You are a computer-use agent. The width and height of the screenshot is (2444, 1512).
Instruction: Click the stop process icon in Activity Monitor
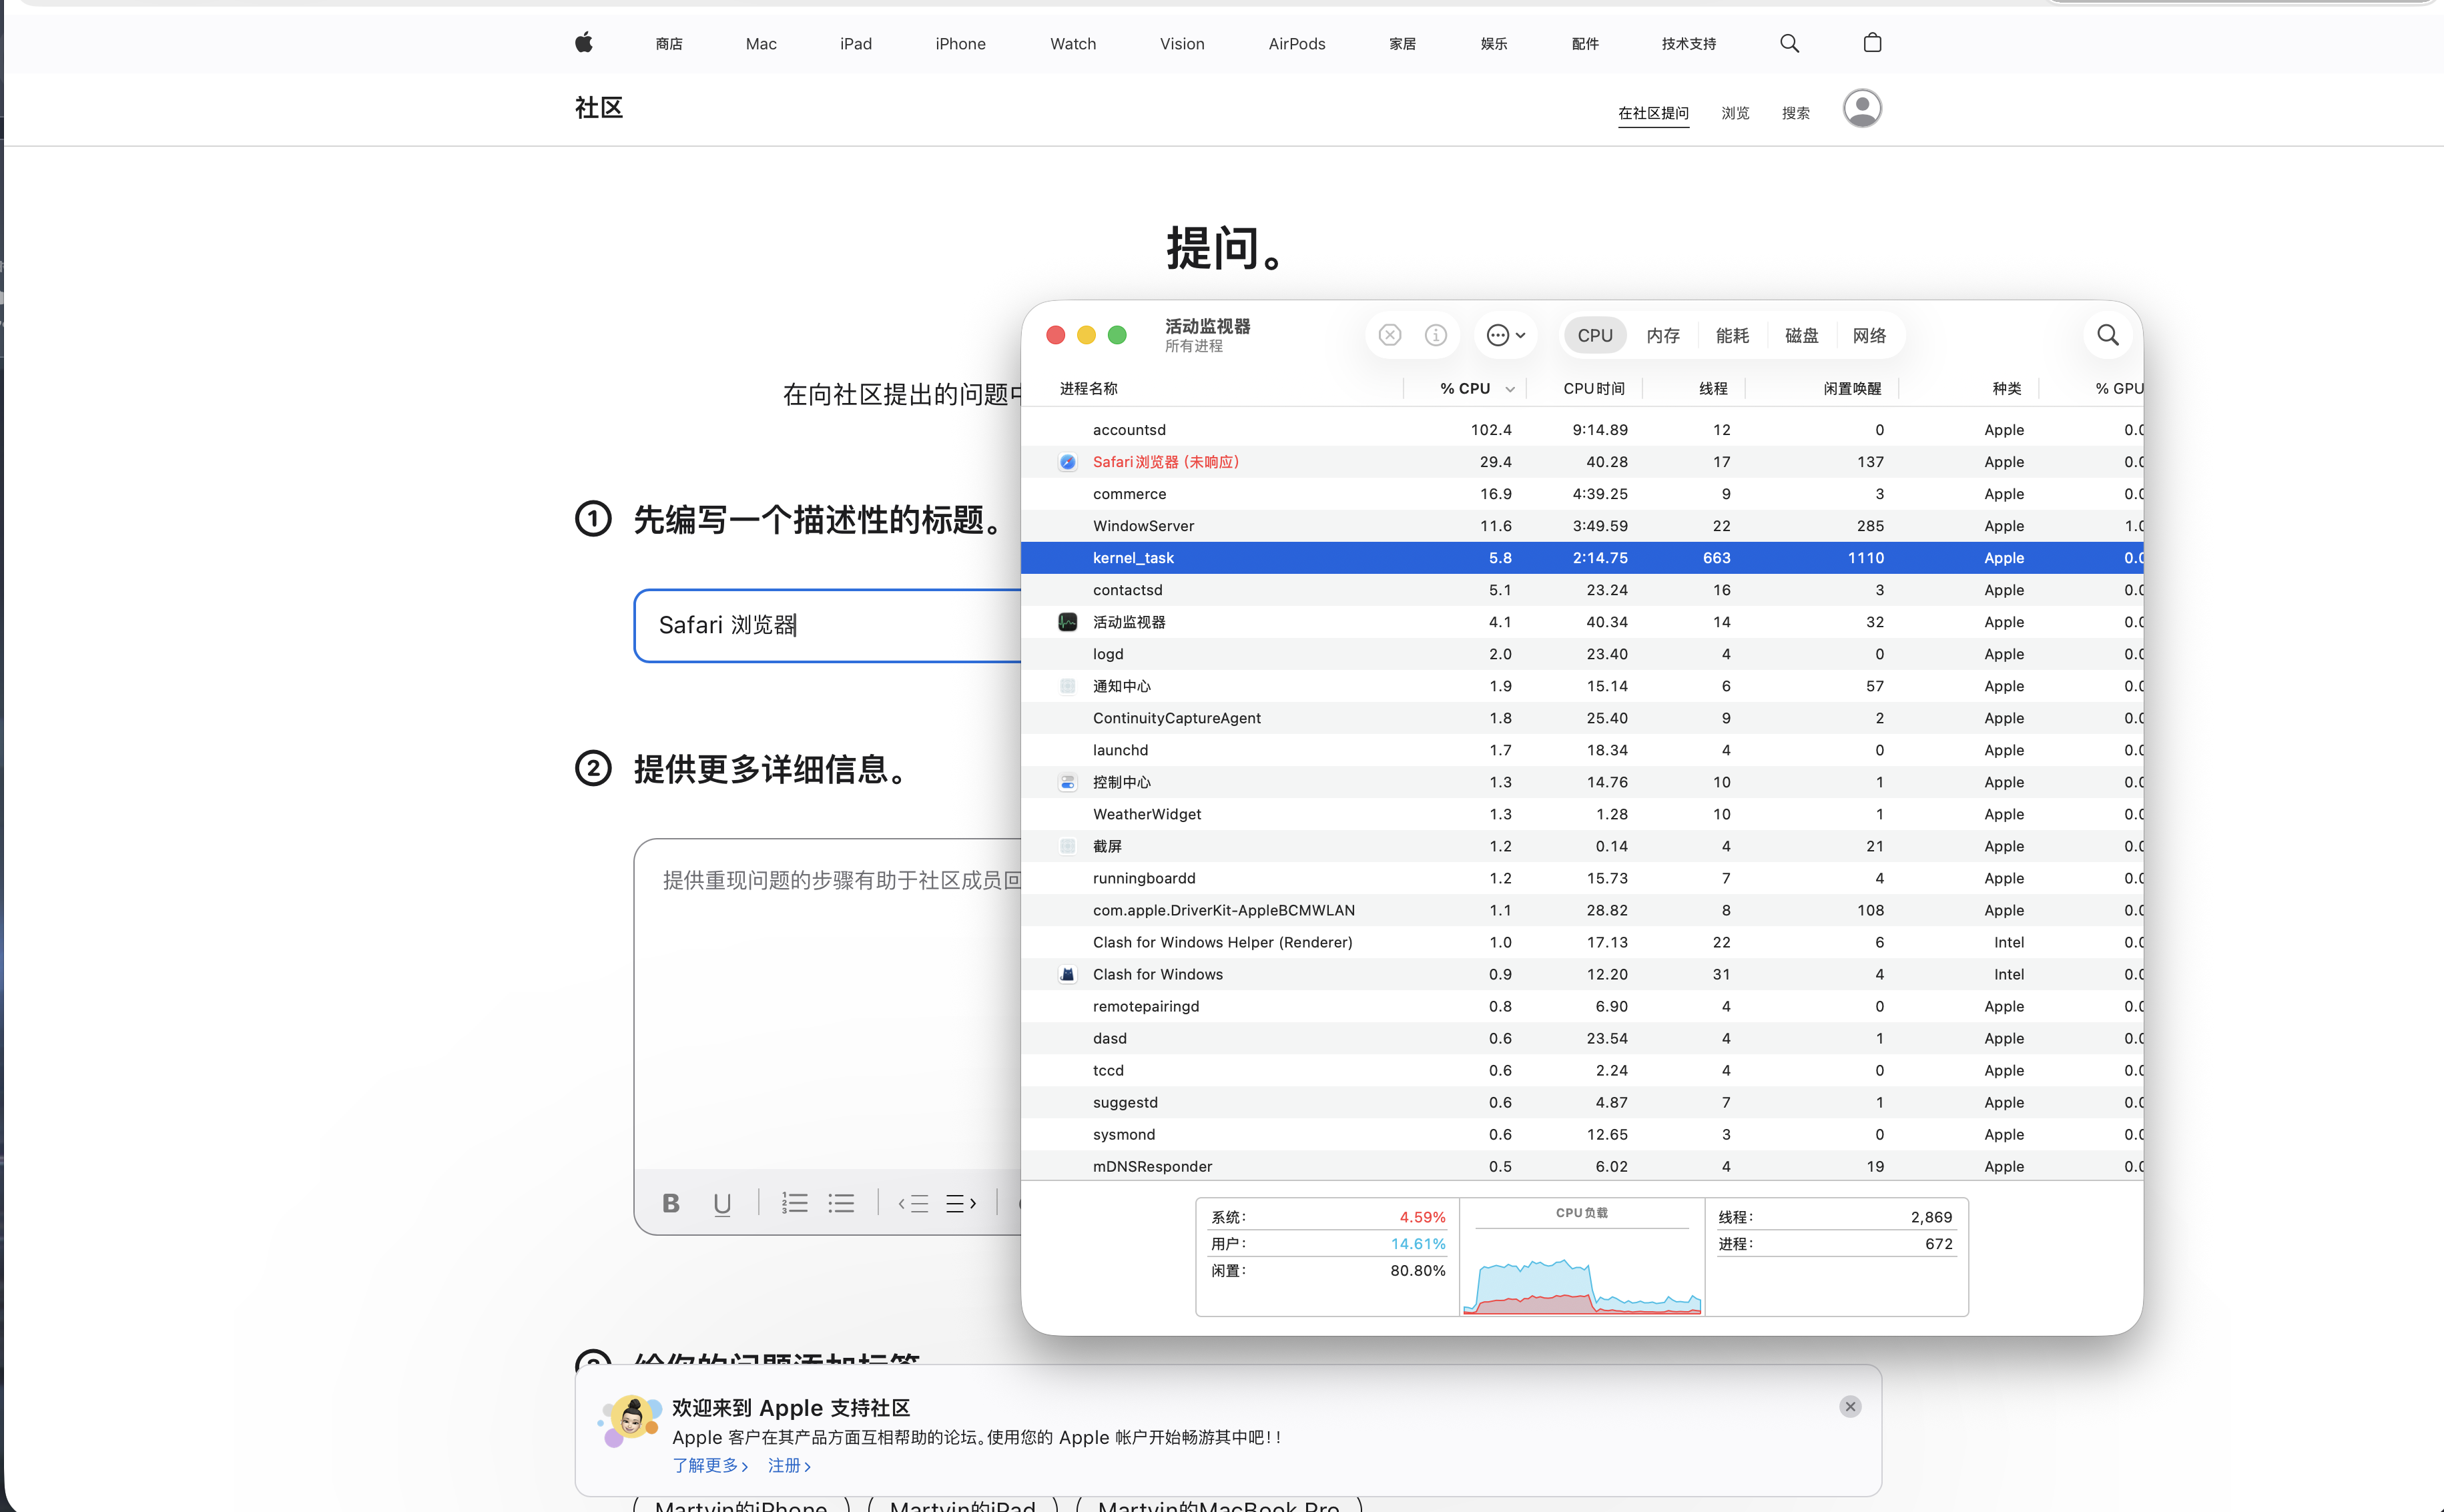(x=1389, y=335)
